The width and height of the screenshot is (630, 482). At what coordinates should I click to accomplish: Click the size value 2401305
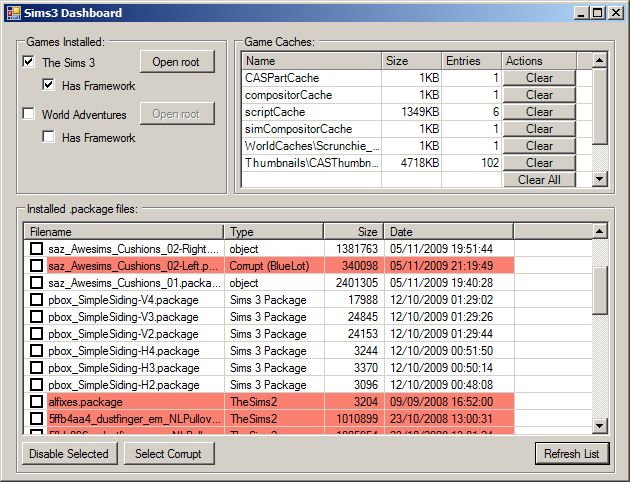tap(357, 283)
